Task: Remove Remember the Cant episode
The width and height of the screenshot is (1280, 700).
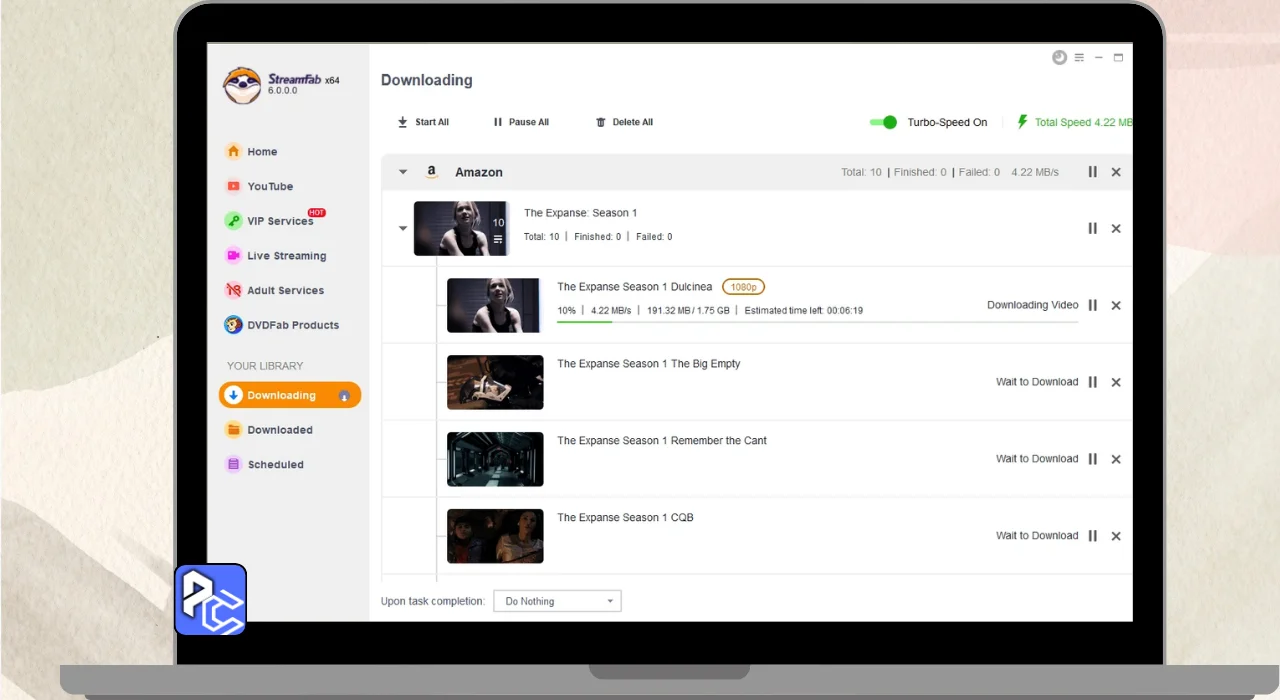Action: click(x=1116, y=459)
